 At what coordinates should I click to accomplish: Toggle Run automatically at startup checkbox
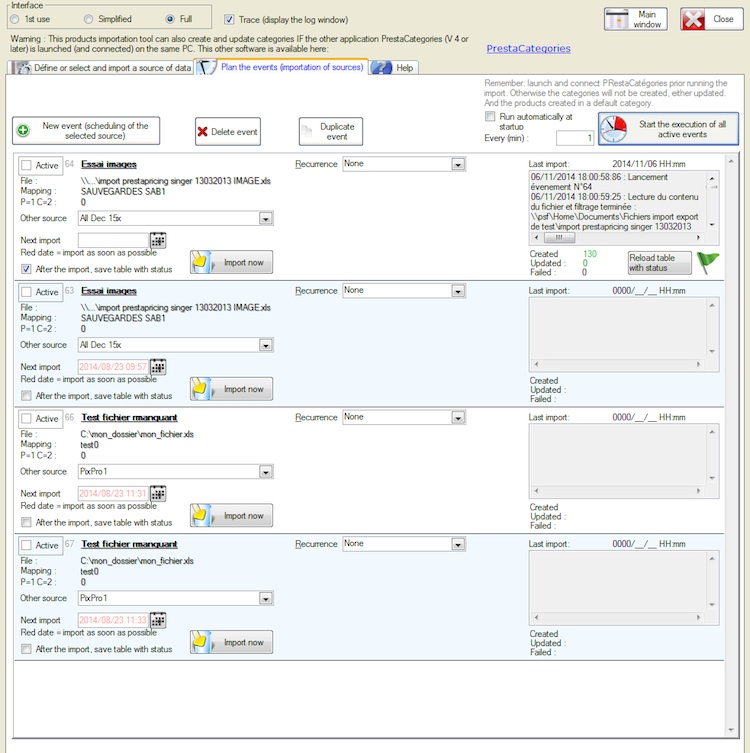[490, 117]
